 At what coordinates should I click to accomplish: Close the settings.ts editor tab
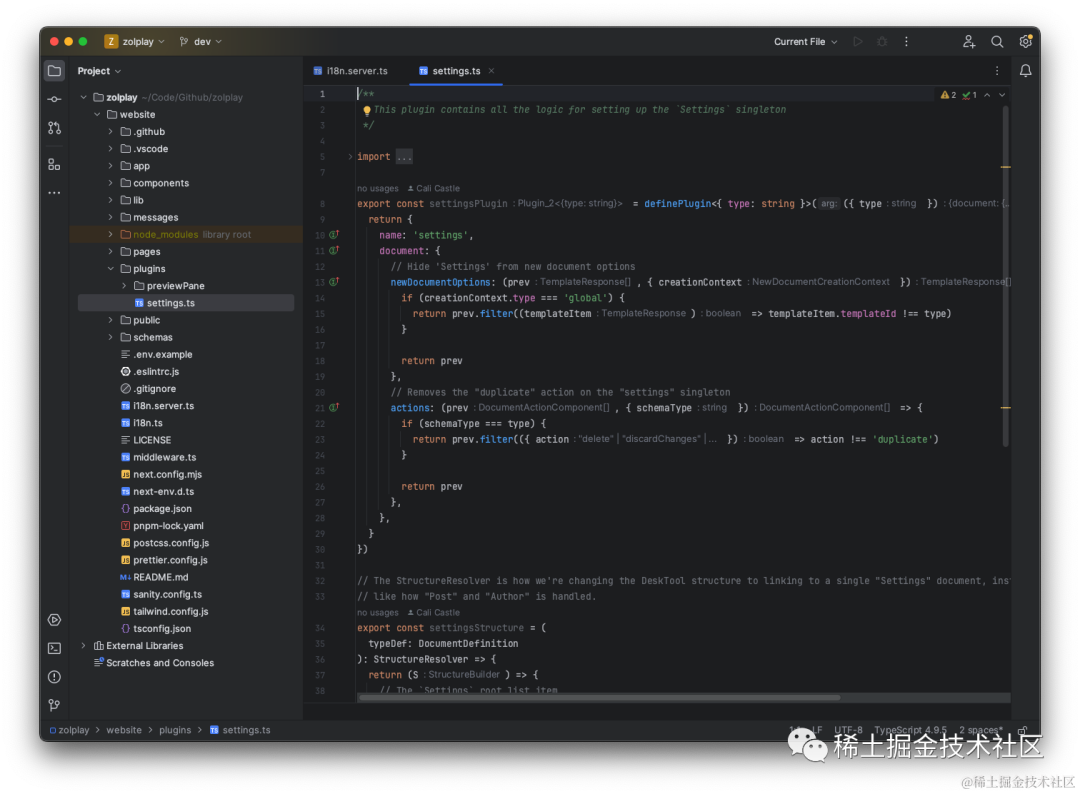[491, 71]
